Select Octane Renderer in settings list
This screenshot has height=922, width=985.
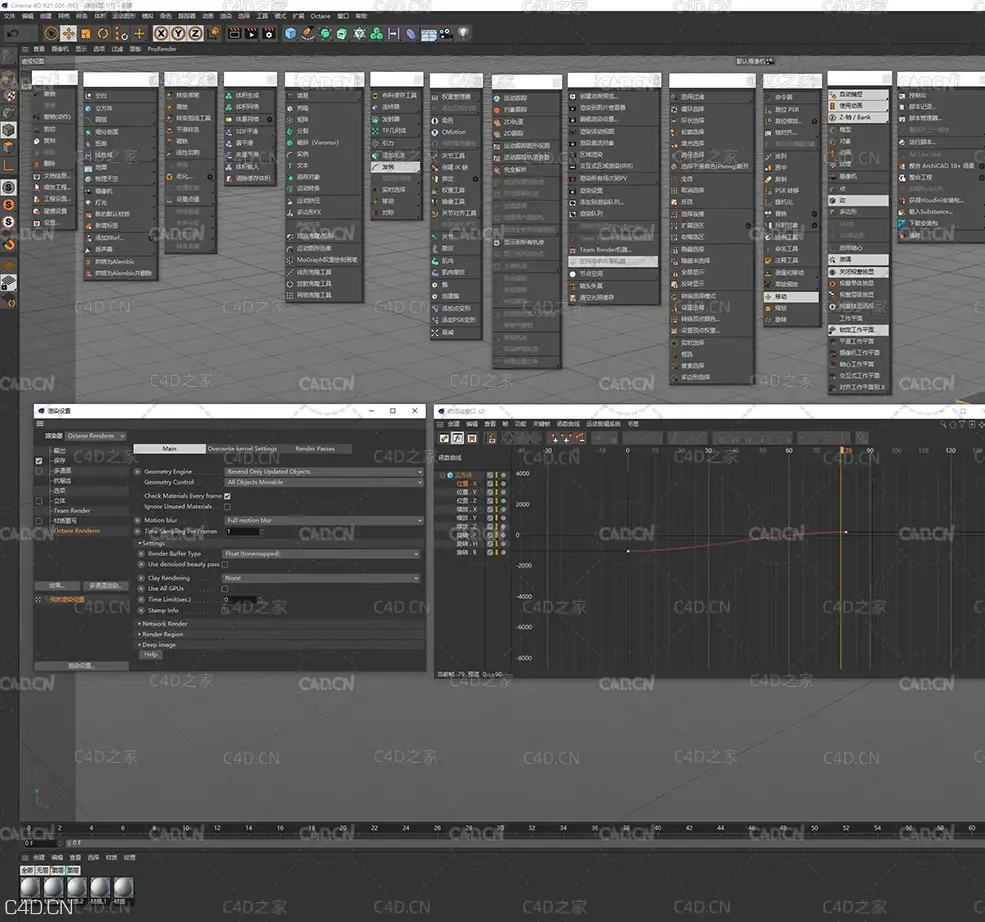click(x=77, y=531)
